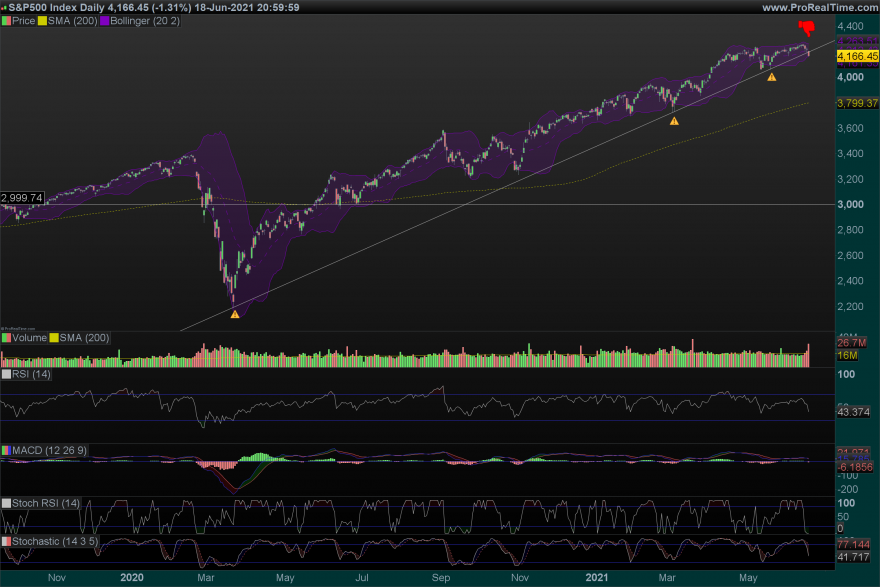Viewport: 880px width, 587px height.
Task: Click the warning triangle near May 2021
Action: (x=772, y=77)
